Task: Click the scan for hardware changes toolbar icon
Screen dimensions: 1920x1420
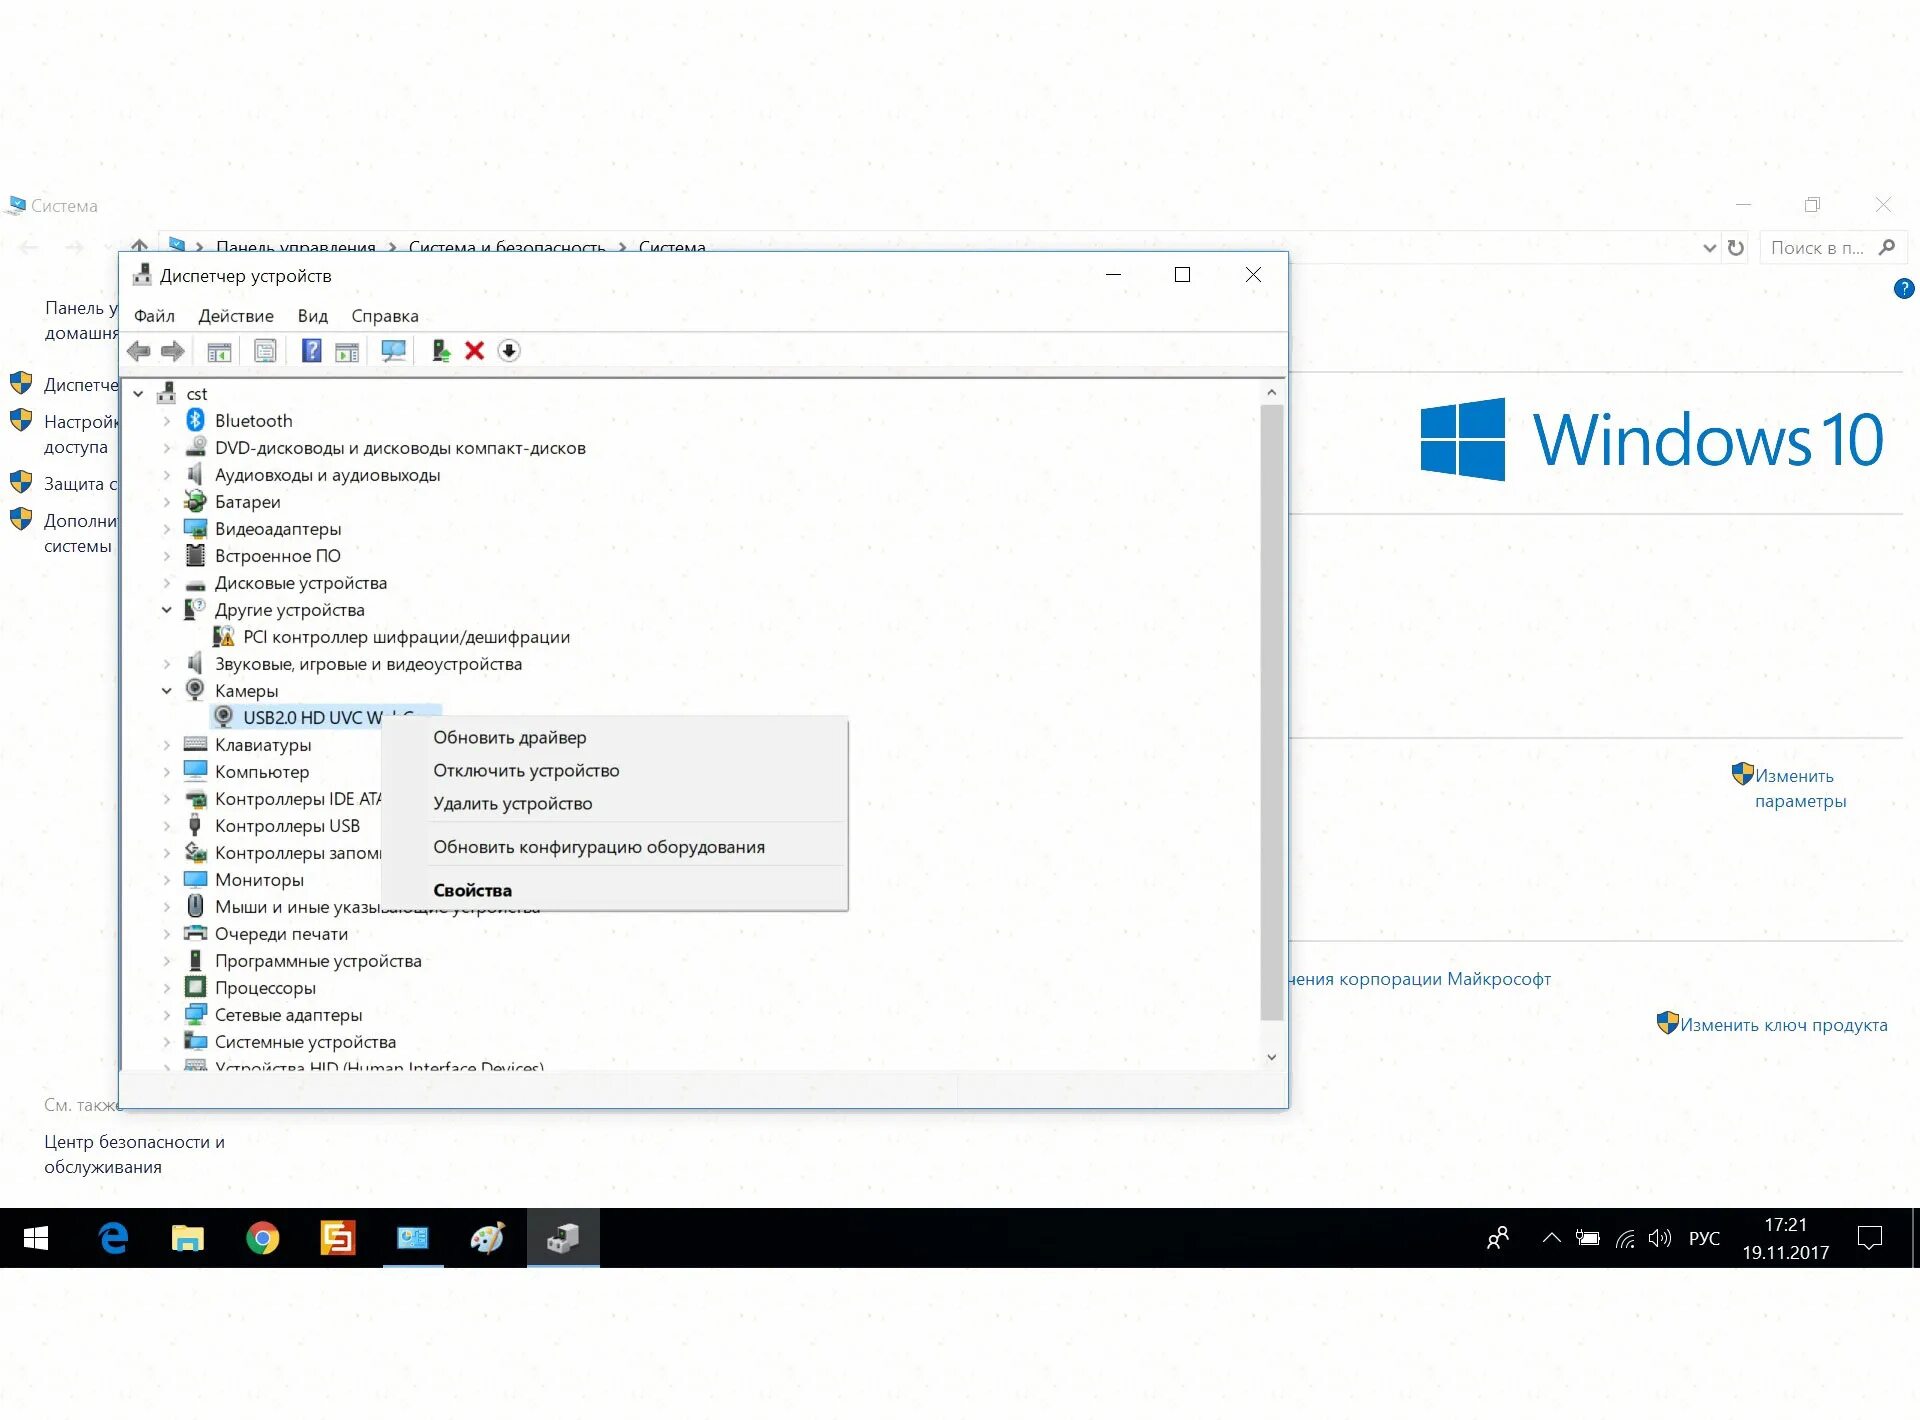Action: pos(393,351)
